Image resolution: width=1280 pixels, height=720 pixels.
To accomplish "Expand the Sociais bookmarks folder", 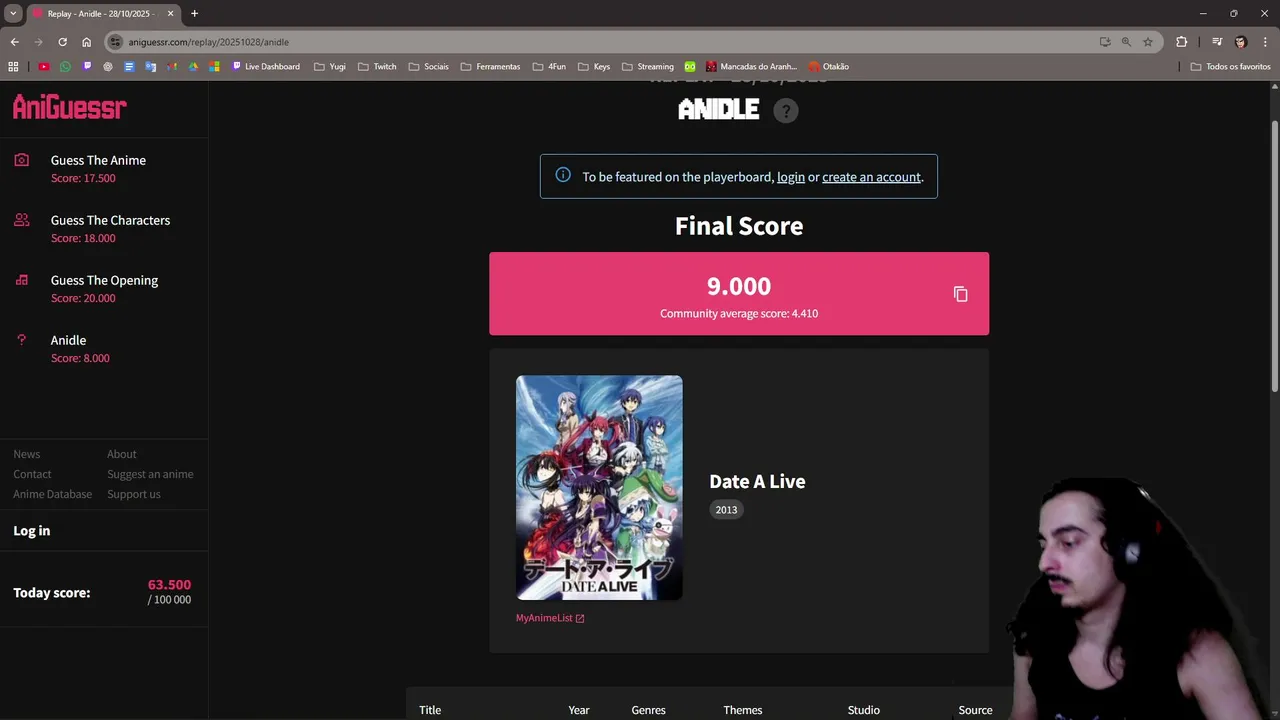I will click(x=428, y=67).
